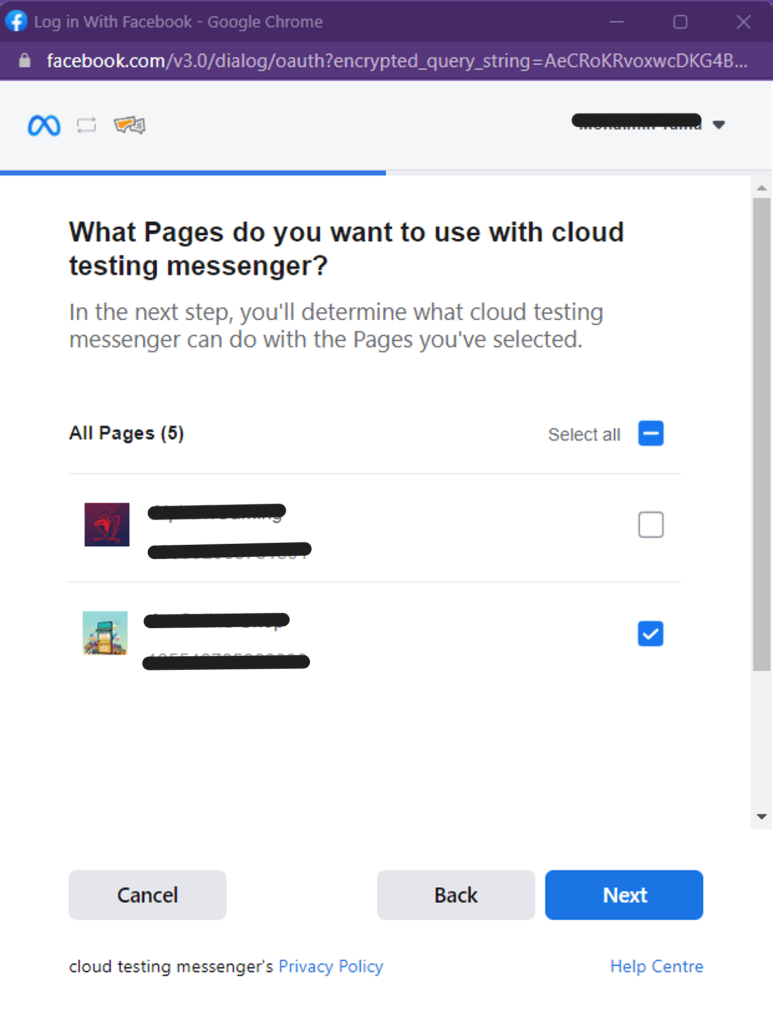Click the Cancel button
This screenshot has width=773, height=1024.
tap(148, 895)
